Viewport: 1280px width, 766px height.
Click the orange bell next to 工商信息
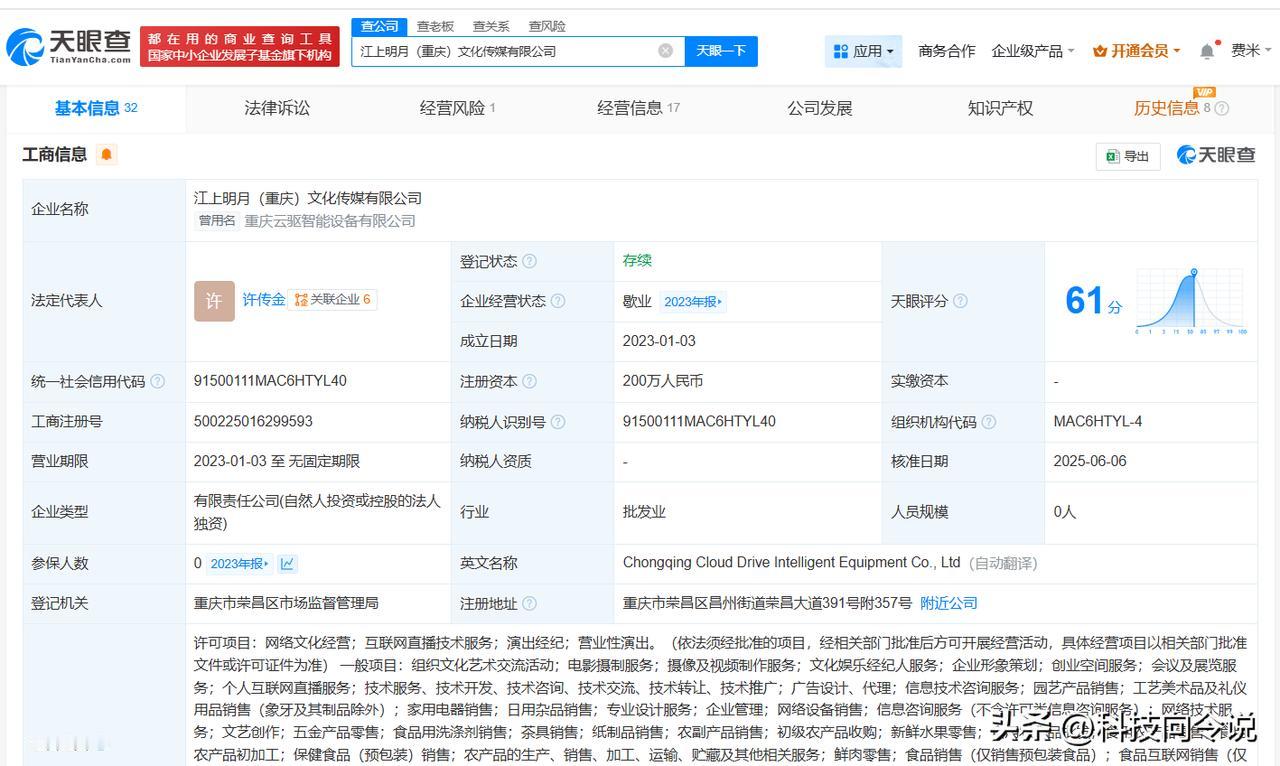[107, 154]
